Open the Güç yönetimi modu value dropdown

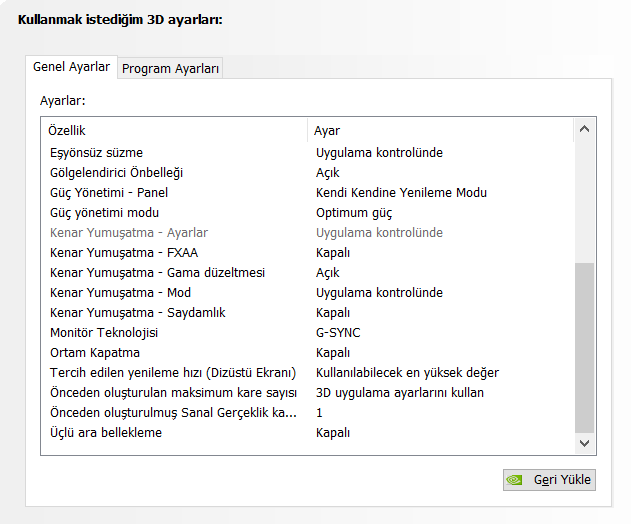[x=354, y=213]
